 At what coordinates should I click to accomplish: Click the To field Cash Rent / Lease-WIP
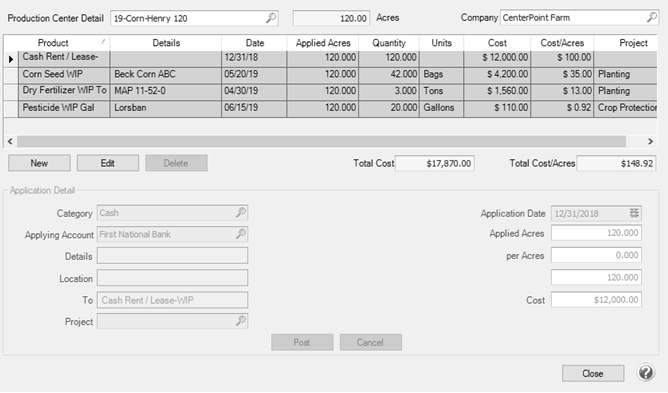click(x=172, y=300)
